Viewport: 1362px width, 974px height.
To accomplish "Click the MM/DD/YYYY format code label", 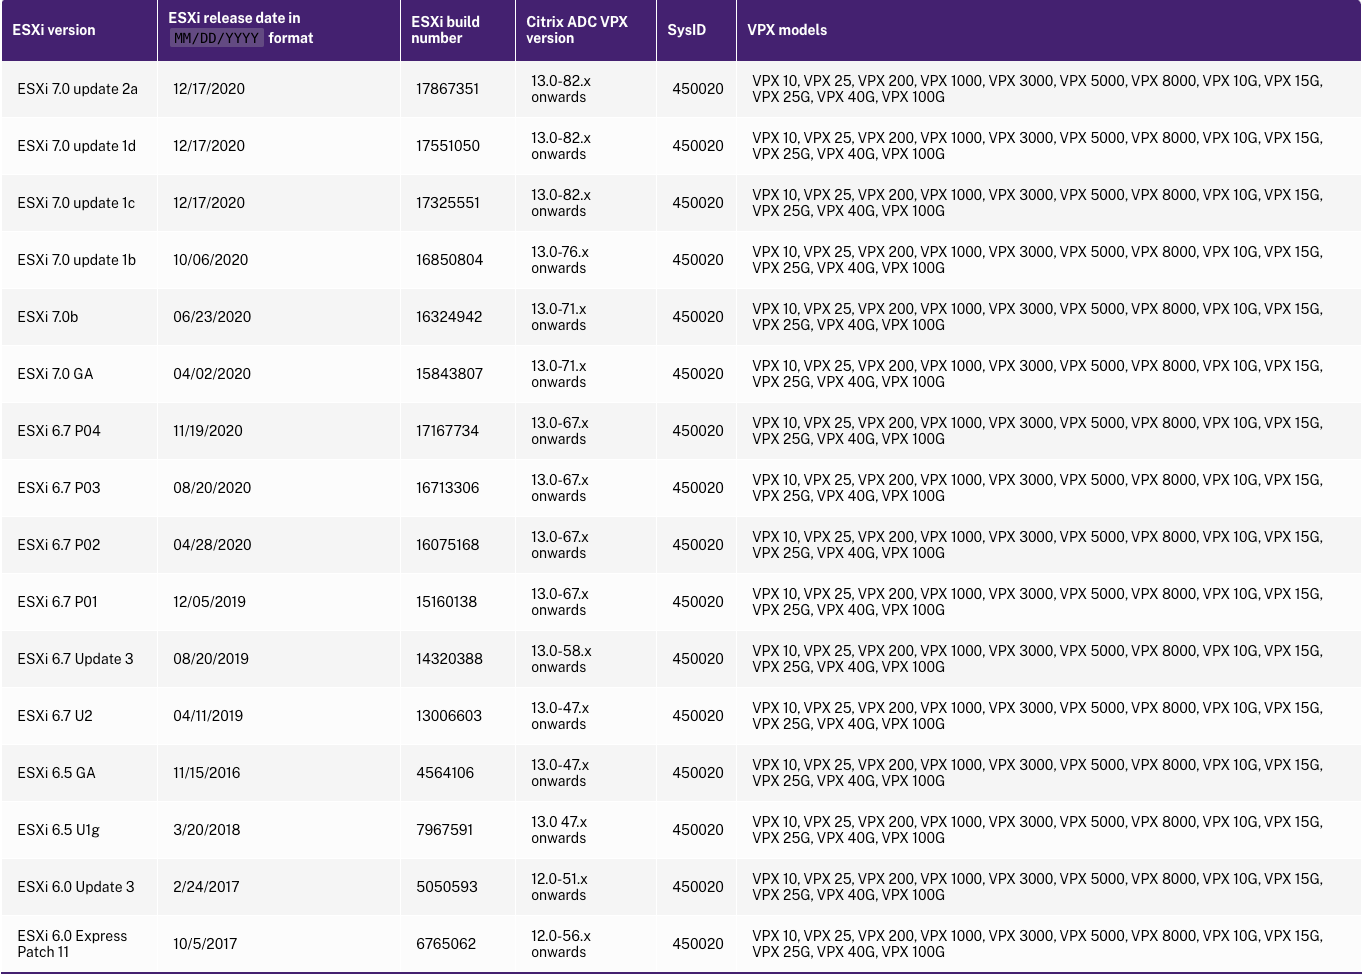I will [x=216, y=38].
